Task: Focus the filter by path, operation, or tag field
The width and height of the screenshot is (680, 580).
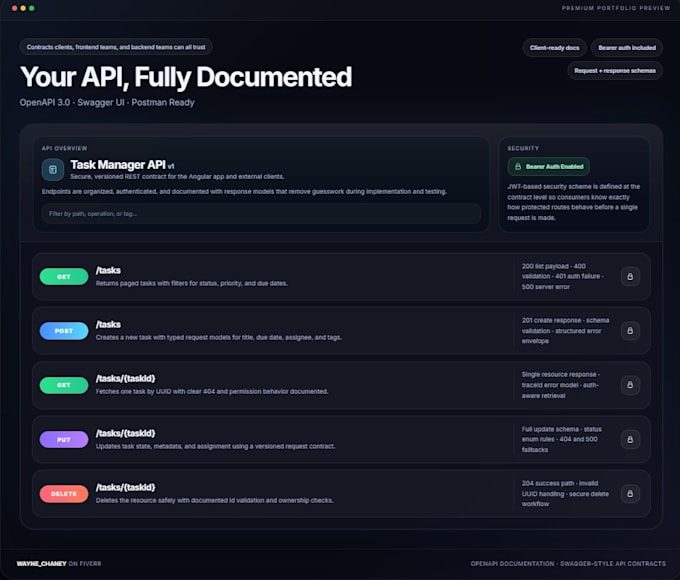Action: coord(261,213)
